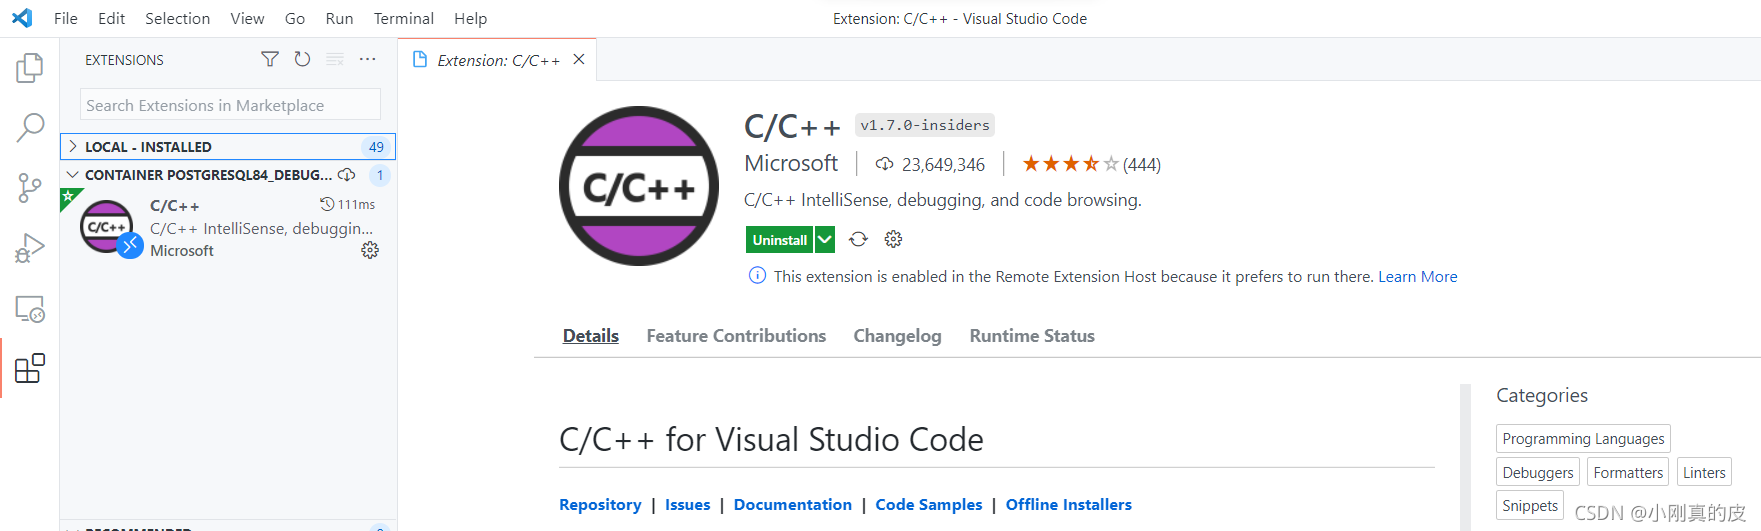Viewport: 1761px width, 531px height.
Task: Select the Details tab
Action: point(590,336)
